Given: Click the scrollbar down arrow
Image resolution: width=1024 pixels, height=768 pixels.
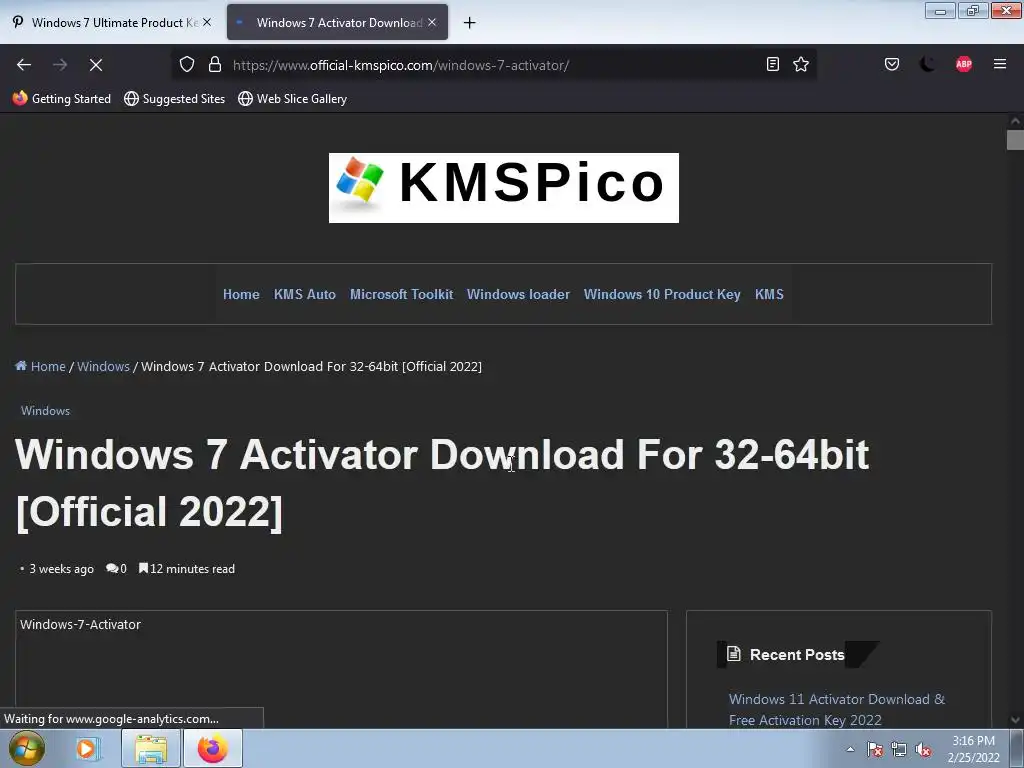Looking at the screenshot, I should pos(1015,720).
